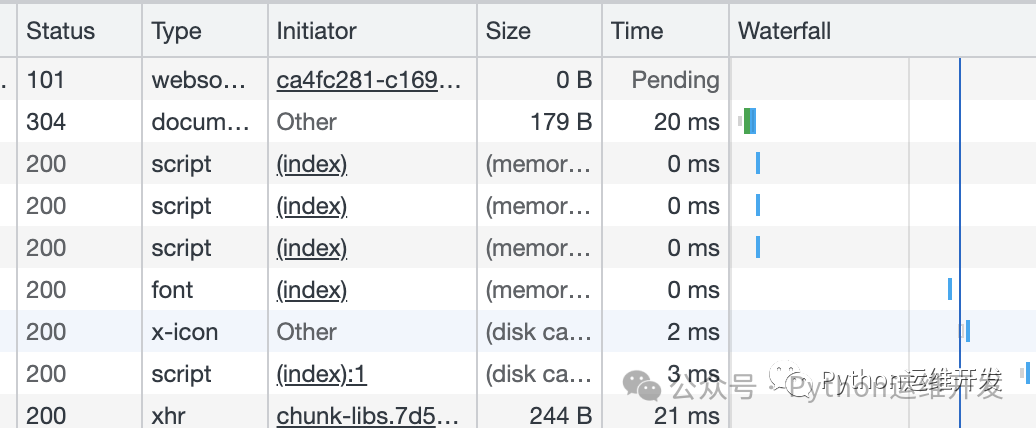Viewport: 1036px width, 428px height.
Task: Sort requests by the Size column header
Action: point(508,31)
